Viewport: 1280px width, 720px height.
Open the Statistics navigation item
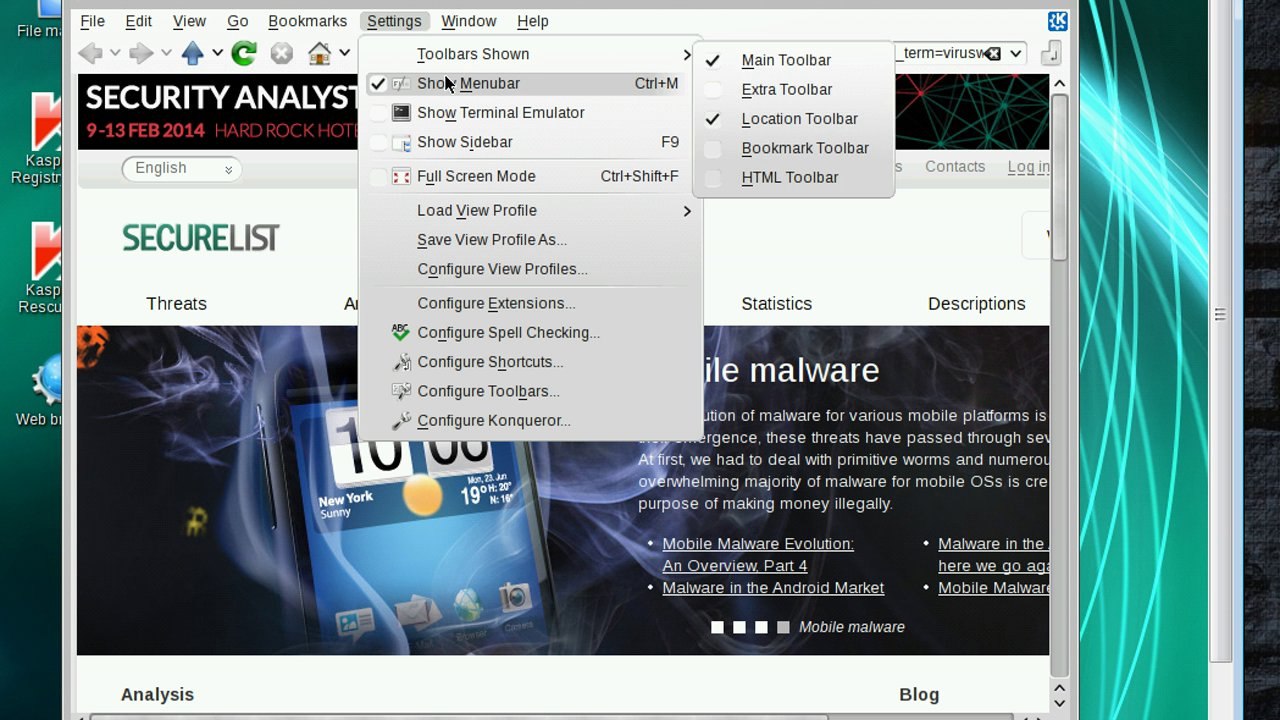pyautogui.click(x=776, y=304)
